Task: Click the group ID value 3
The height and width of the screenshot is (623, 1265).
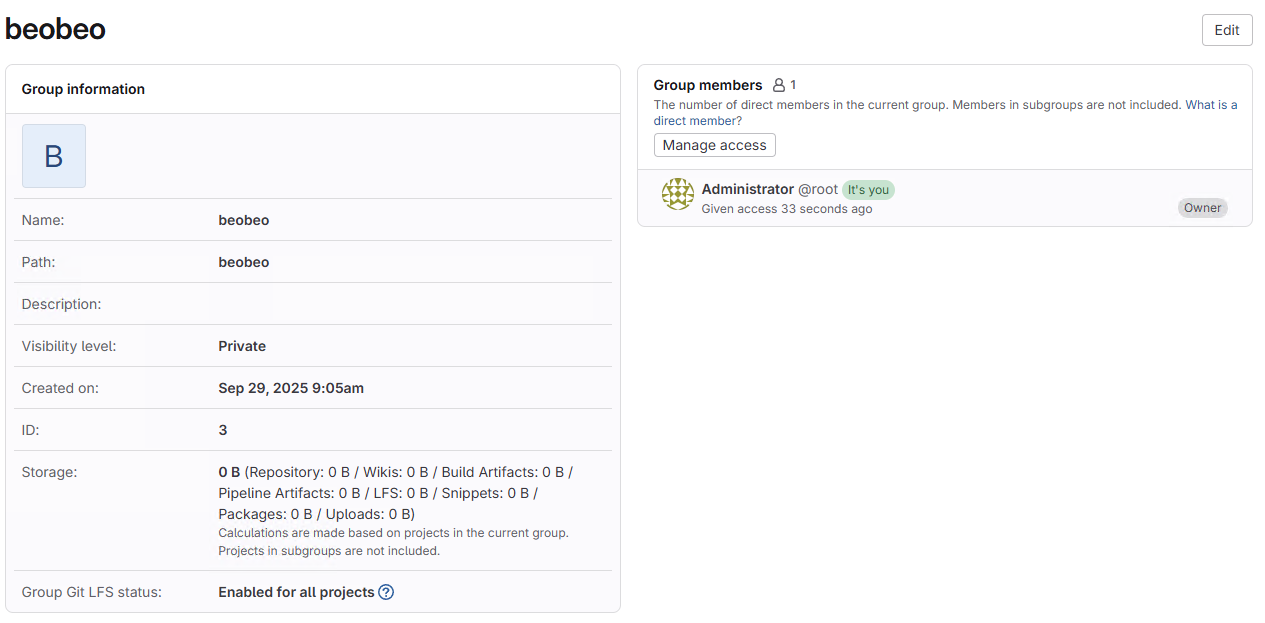Action: (223, 430)
